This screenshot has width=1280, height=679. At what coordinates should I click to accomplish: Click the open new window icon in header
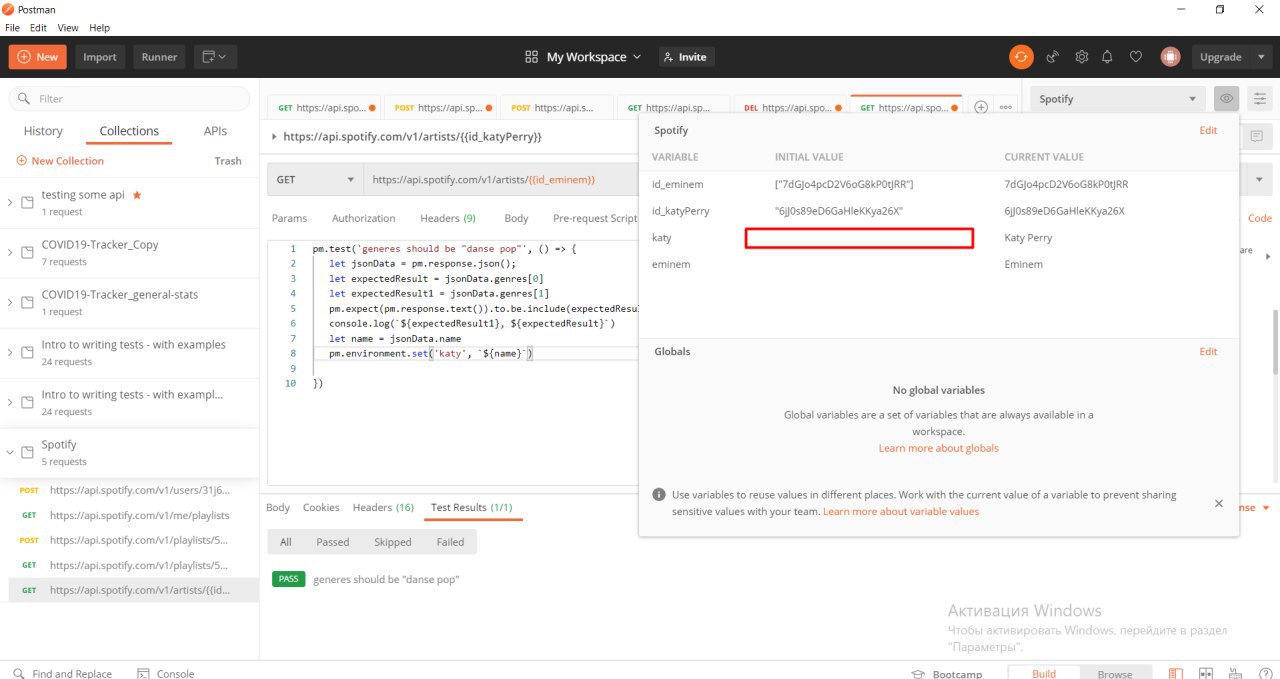[x=214, y=57]
